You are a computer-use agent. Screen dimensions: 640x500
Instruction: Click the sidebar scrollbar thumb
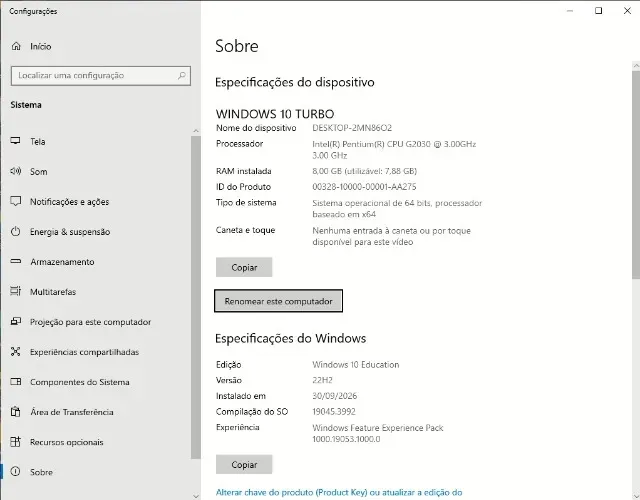[196, 297]
